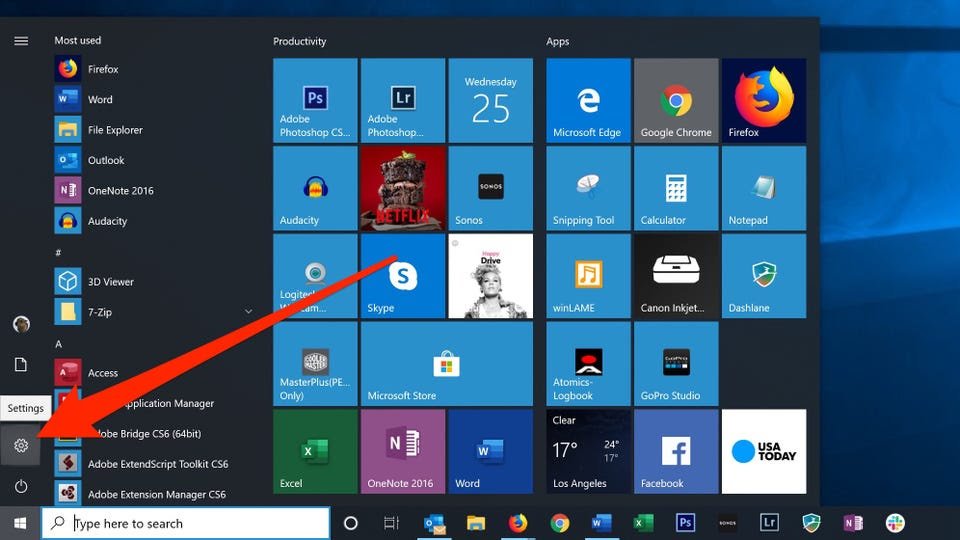The width and height of the screenshot is (960, 540).
Task: Launch the GoPro Studio tile
Action: click(676, 364)
